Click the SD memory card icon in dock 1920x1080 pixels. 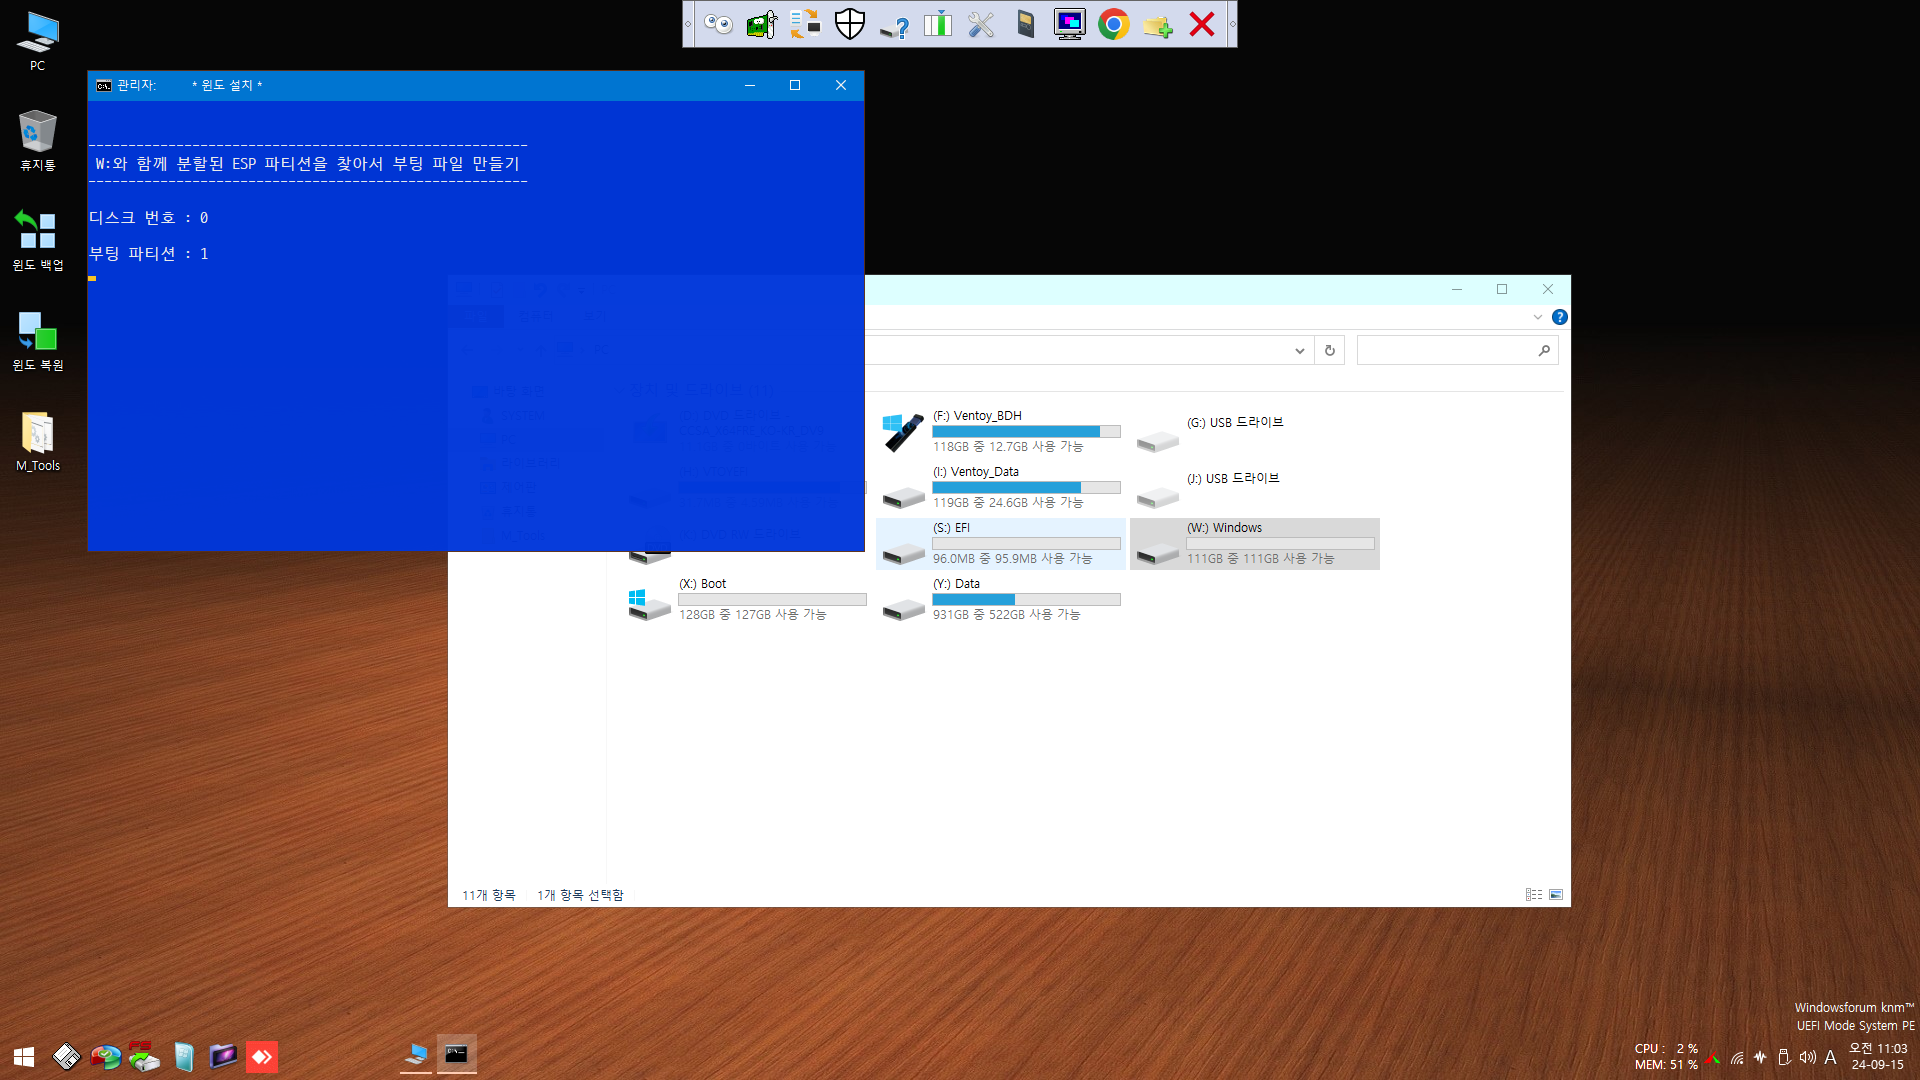point(1026,24)
